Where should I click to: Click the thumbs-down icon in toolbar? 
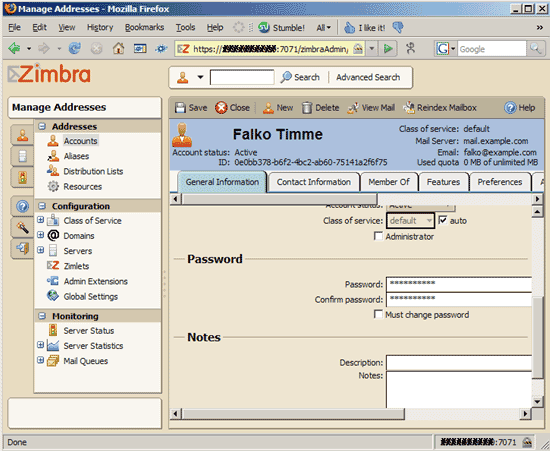[397, 27]
